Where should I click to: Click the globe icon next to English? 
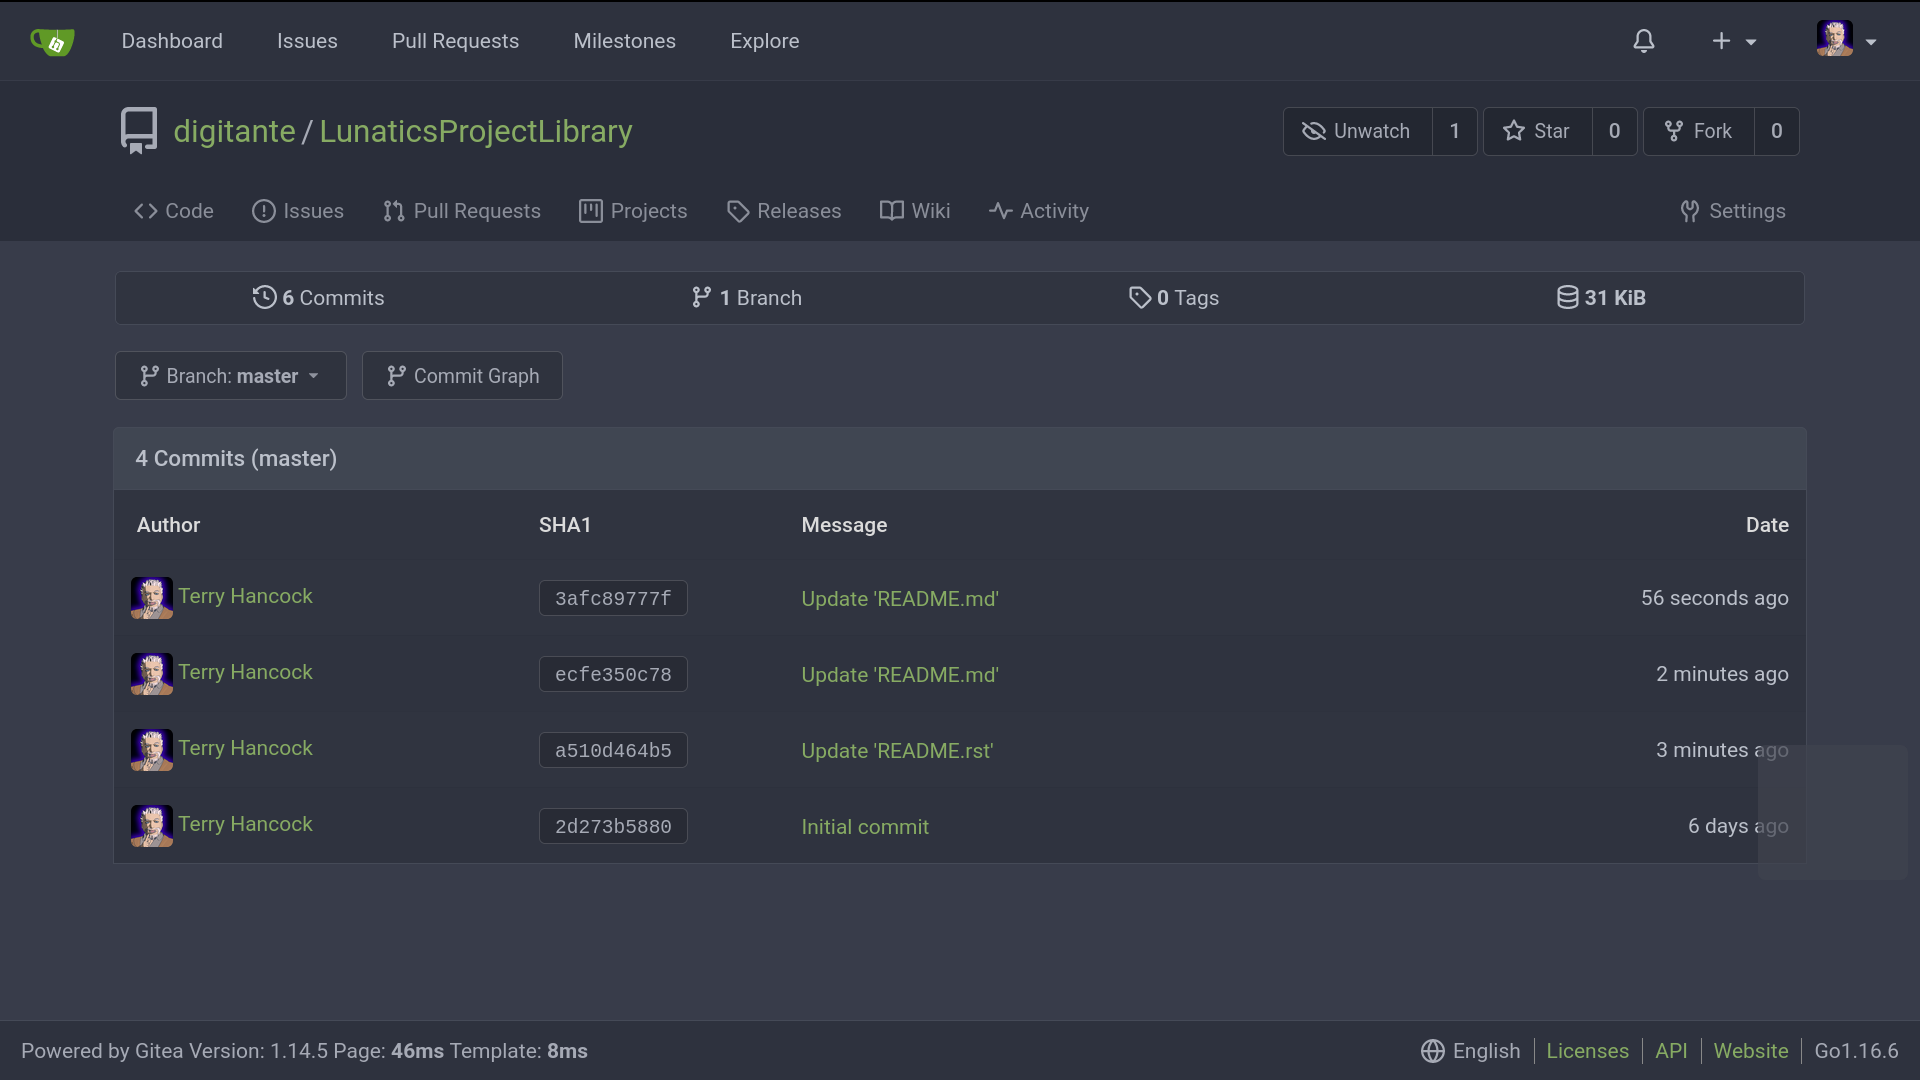point(1432,1051)
